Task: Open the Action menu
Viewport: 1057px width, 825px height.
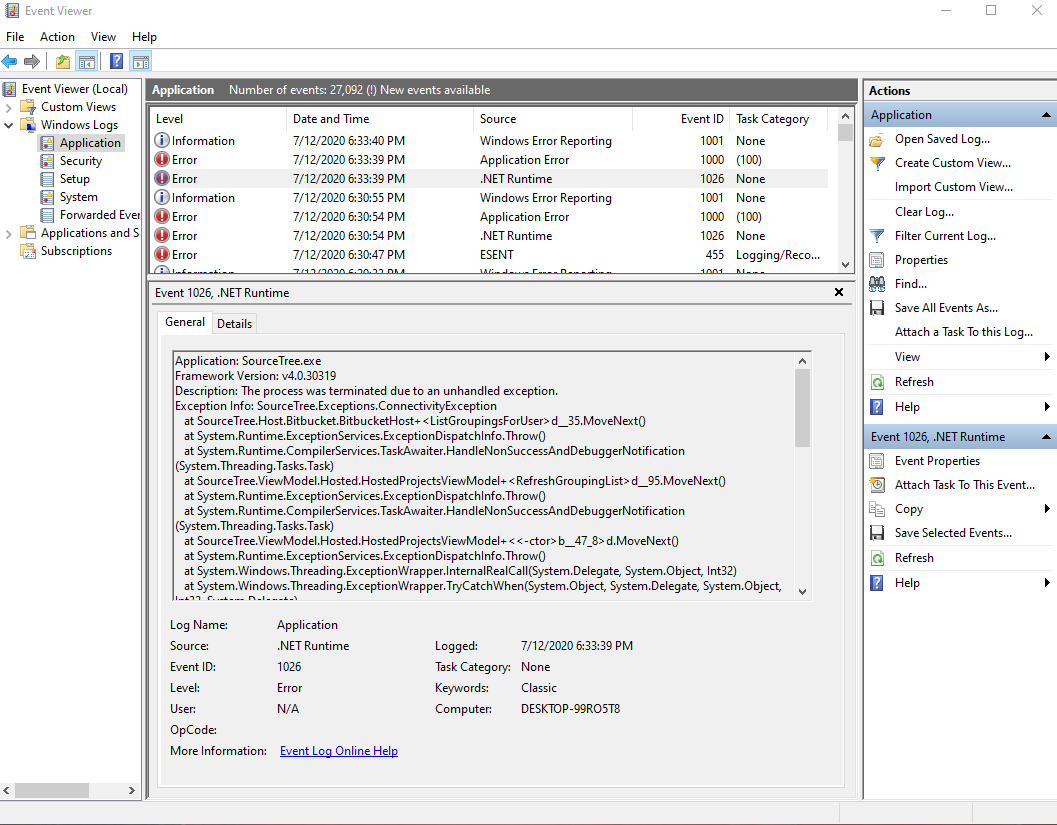Action: (57, 37)
